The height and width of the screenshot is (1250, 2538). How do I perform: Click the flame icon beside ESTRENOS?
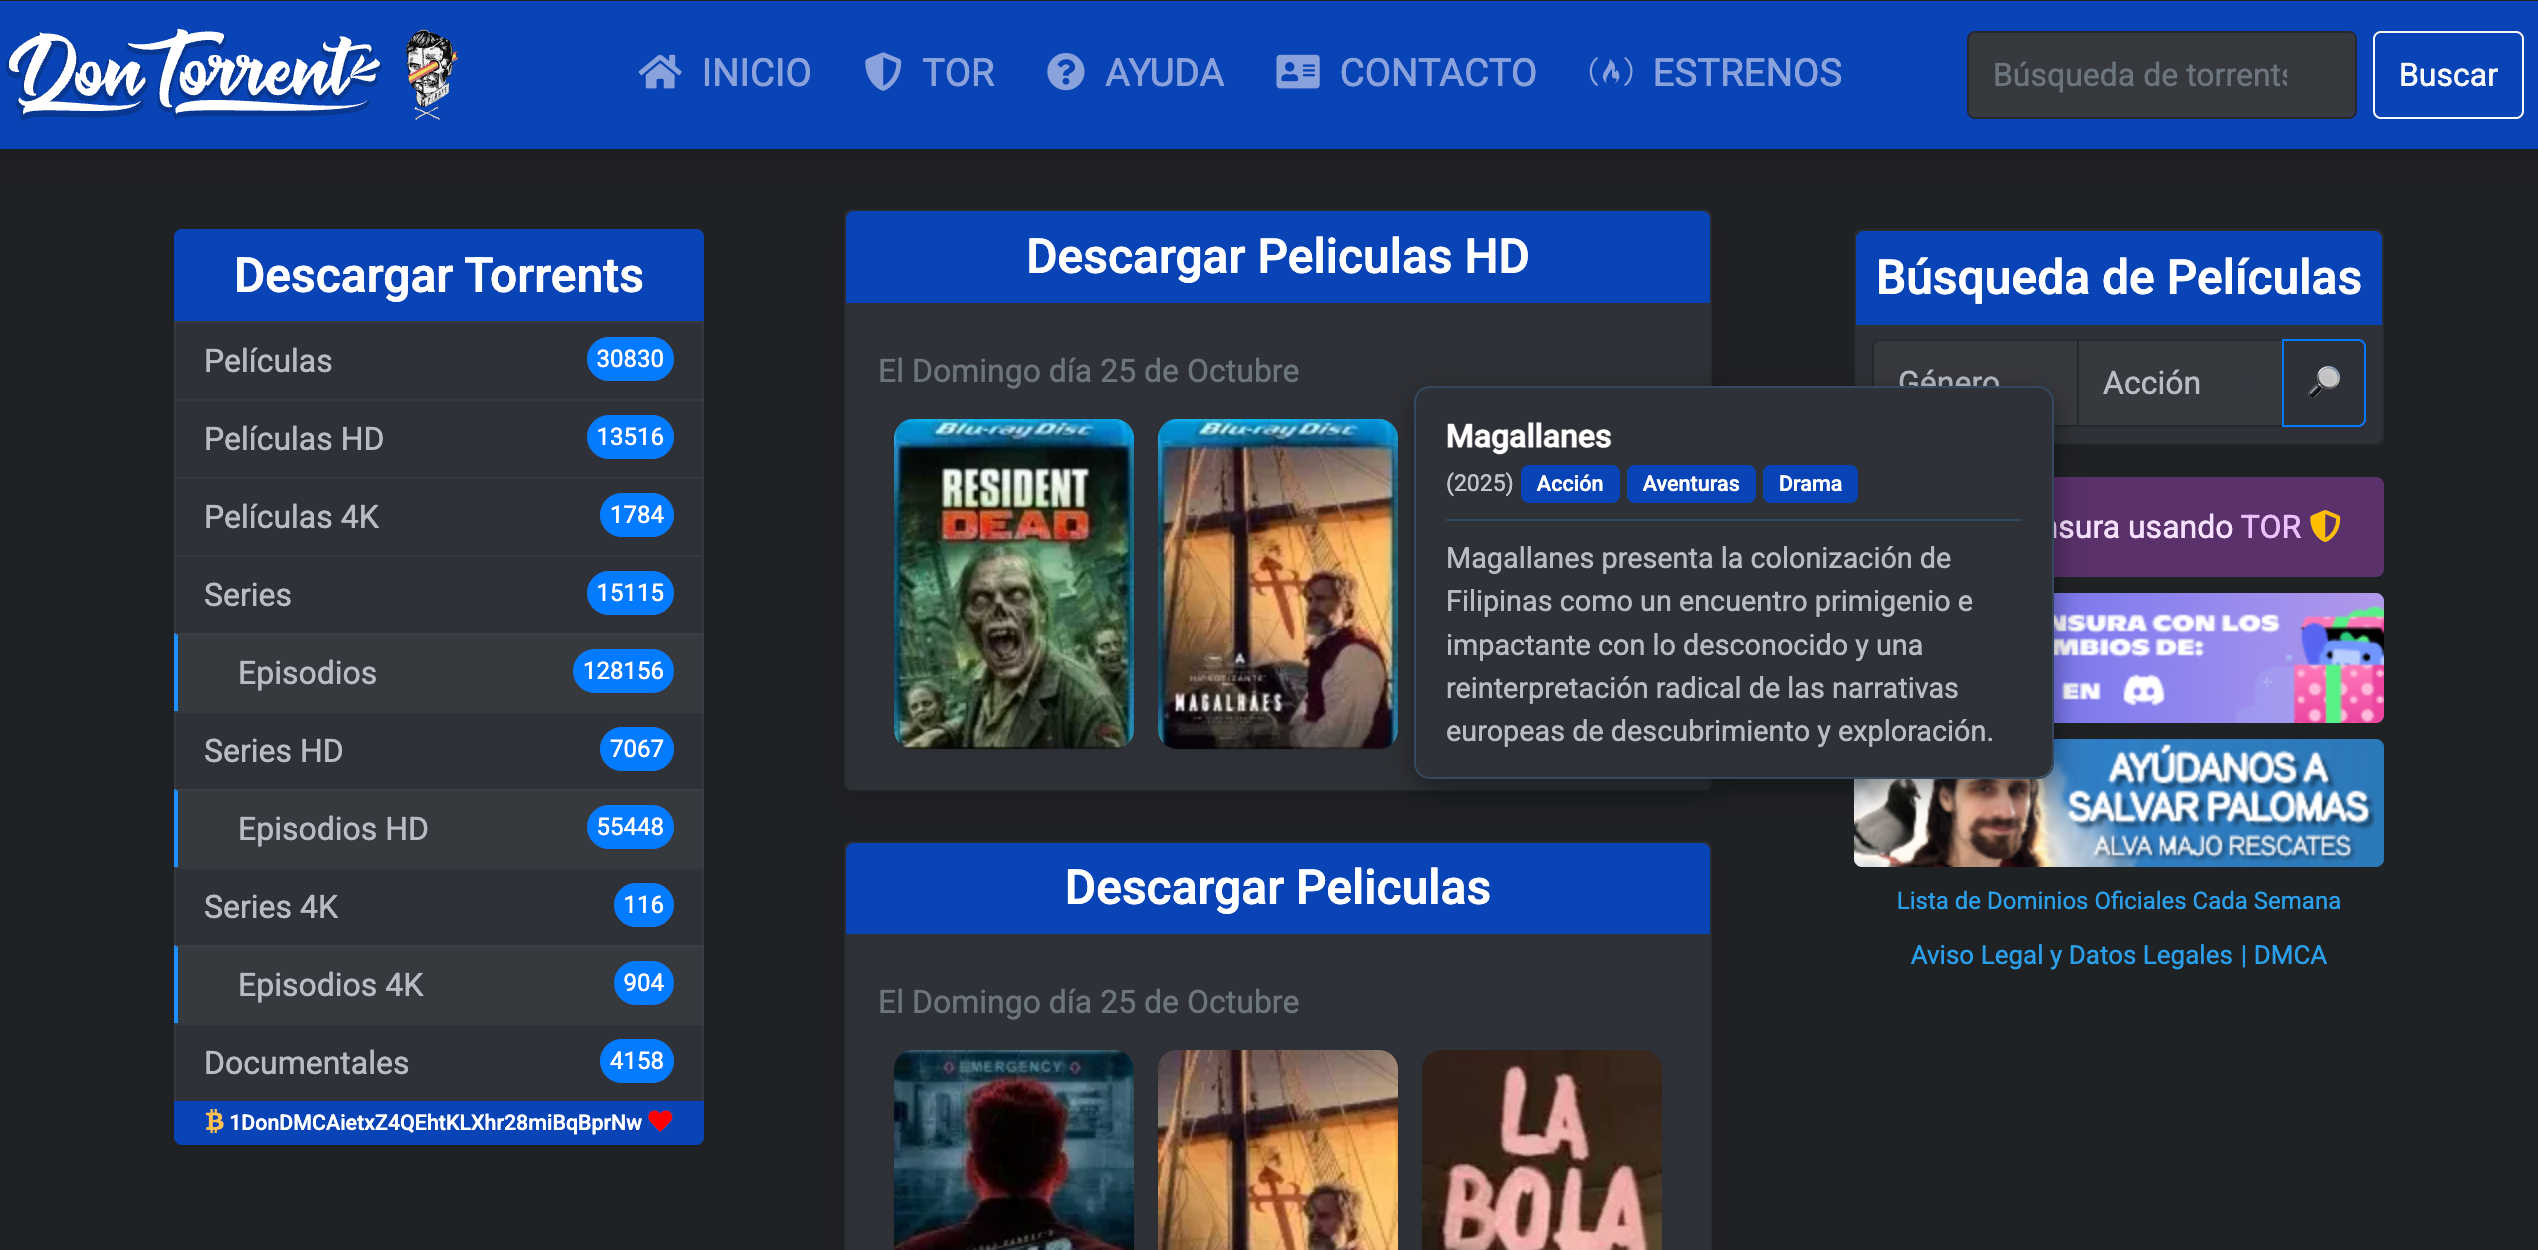point(1611,73)
